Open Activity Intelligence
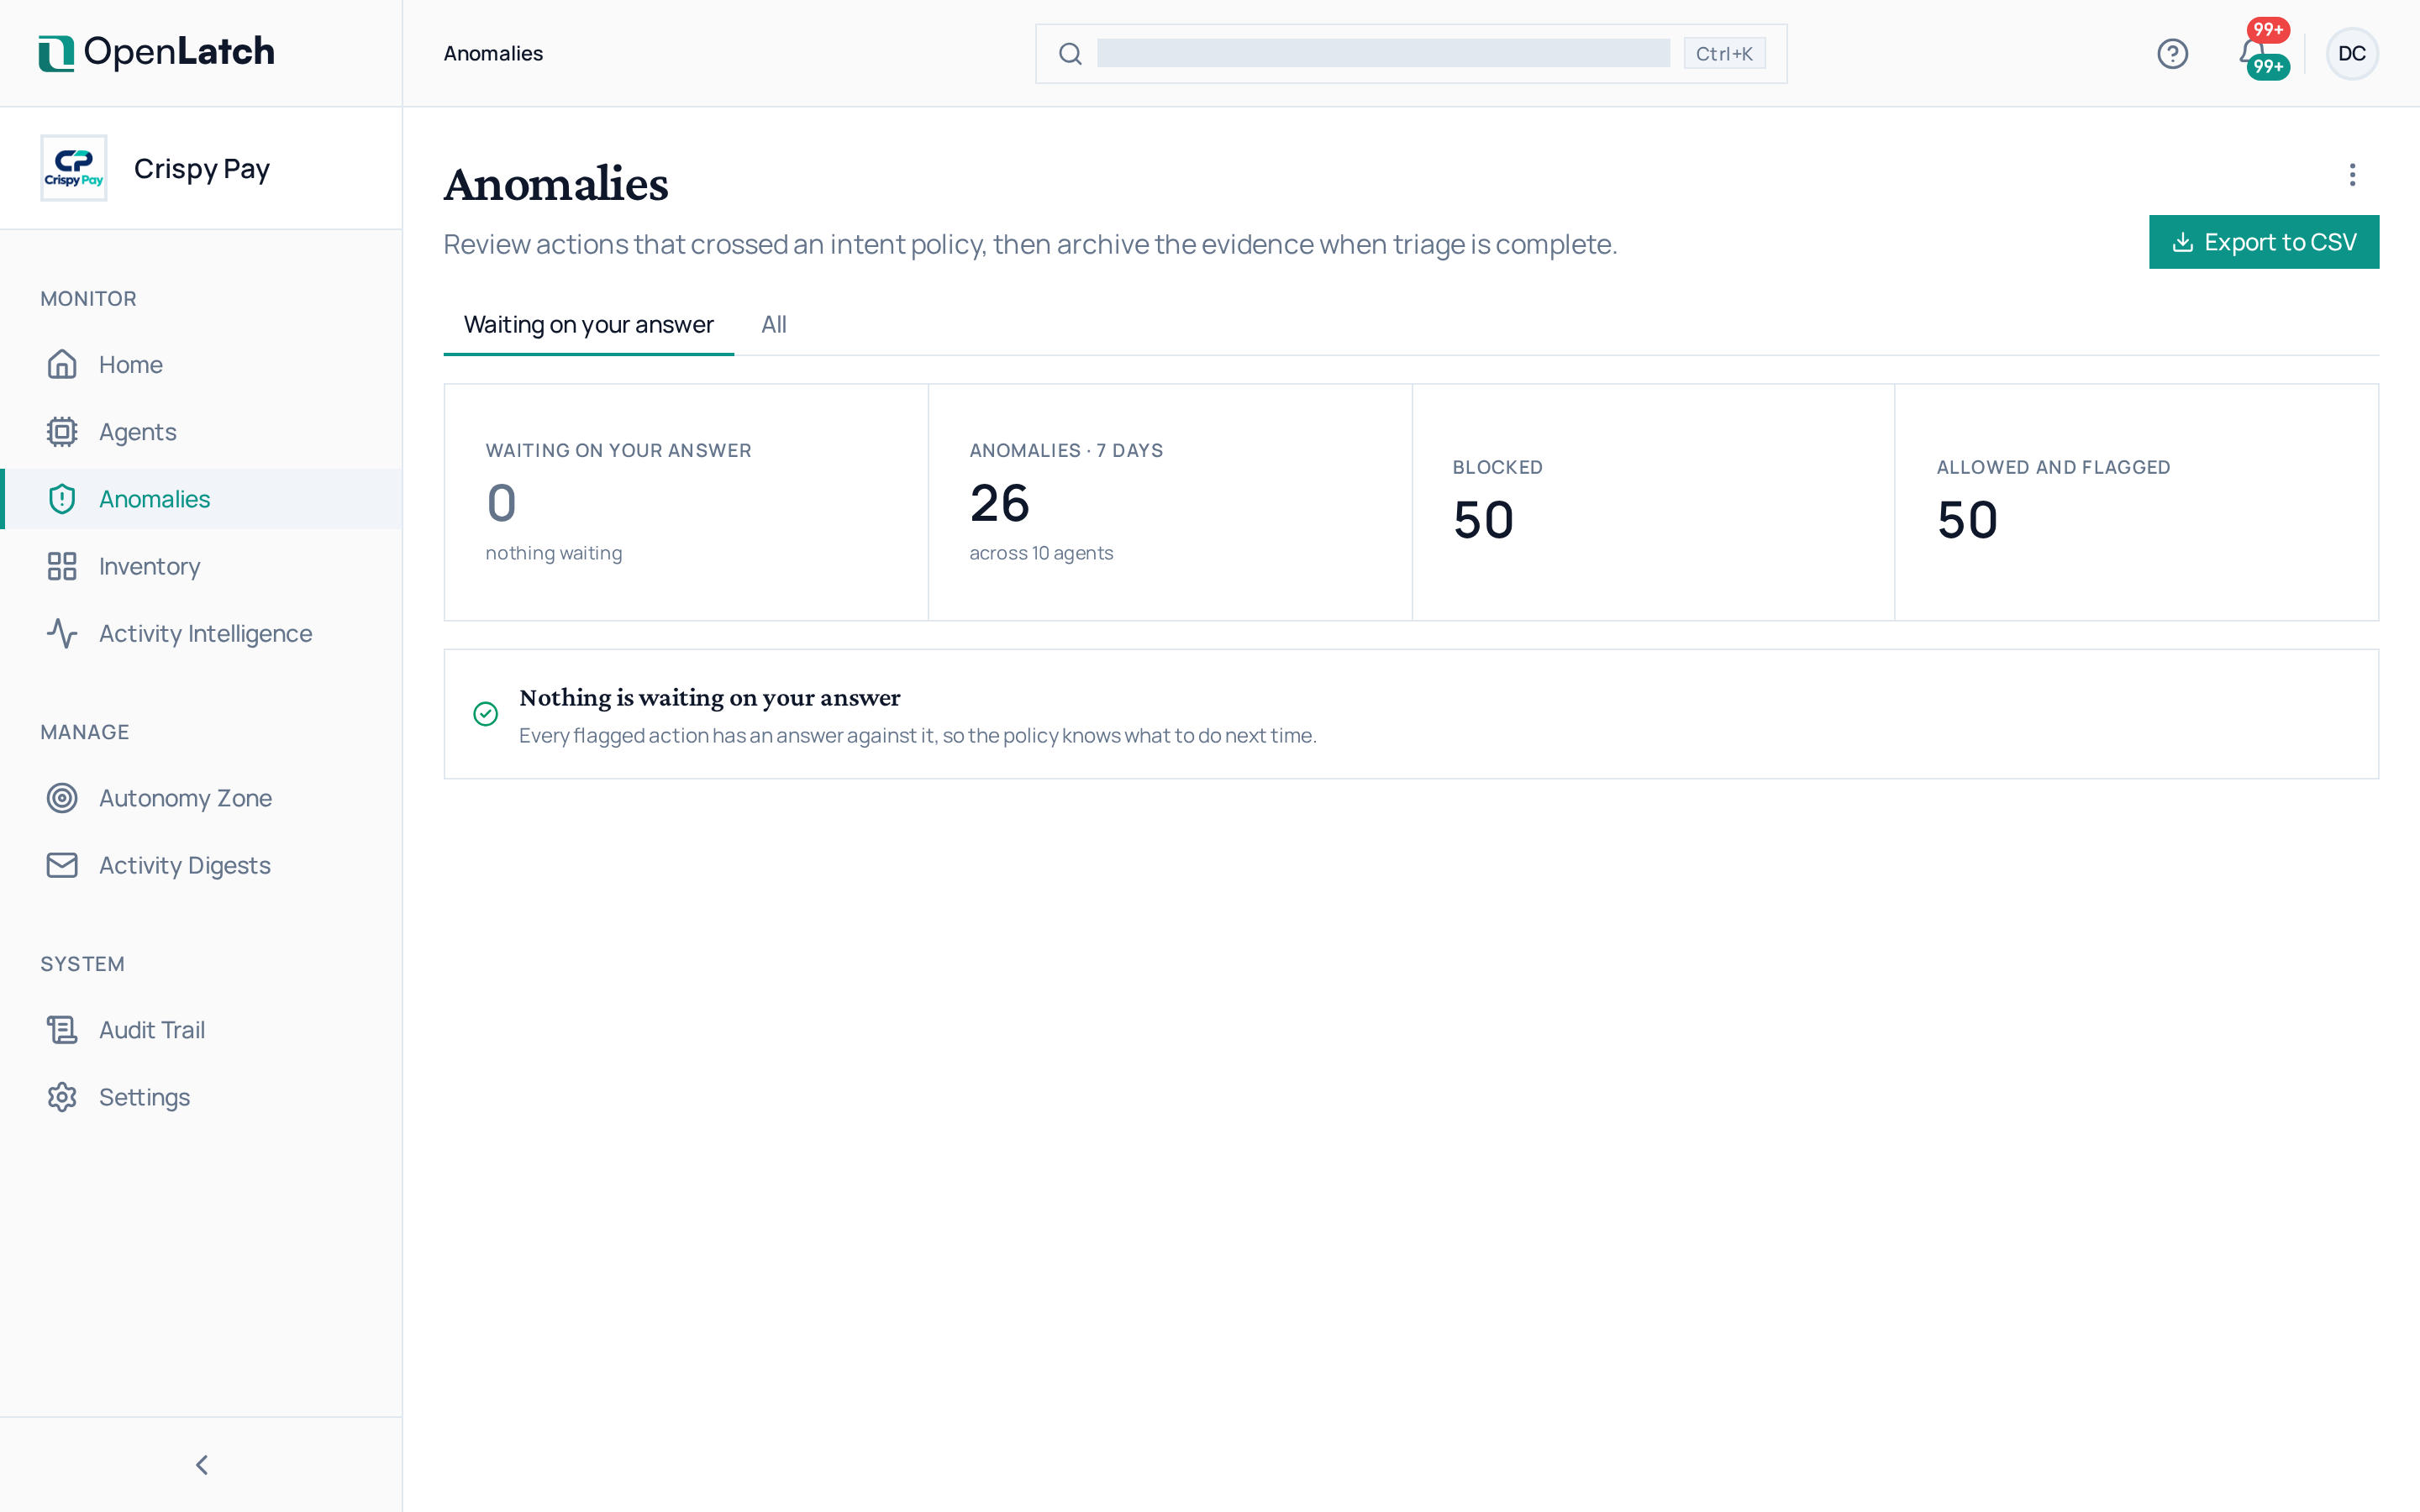Image resolution: width=2420 pixels, height=1512 pixels. click(x=202, y=633)
